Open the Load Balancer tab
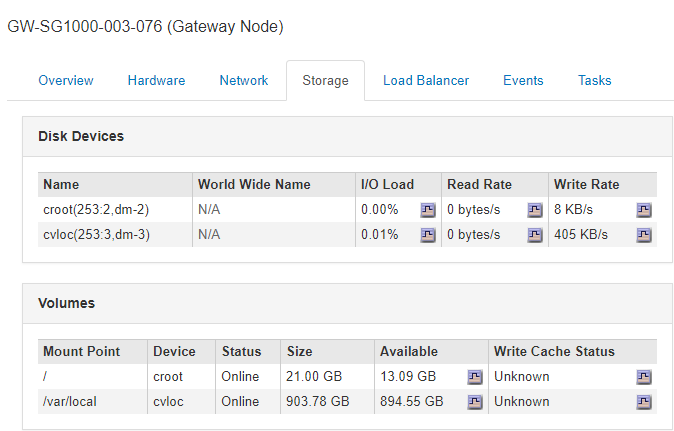The width and height of the screenshot is (674, 431). click(x=426, y=81)
